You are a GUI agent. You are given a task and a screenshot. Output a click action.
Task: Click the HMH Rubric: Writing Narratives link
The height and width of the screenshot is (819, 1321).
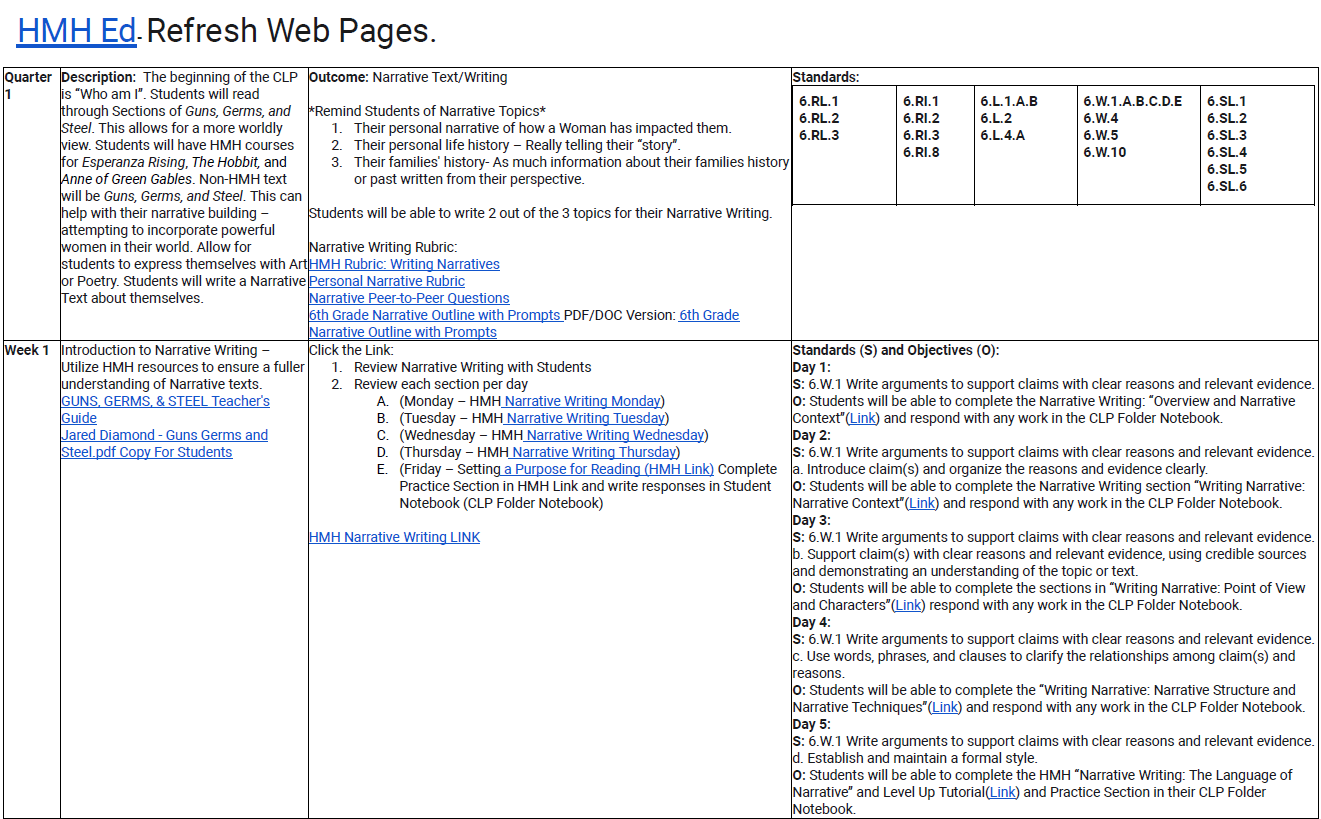tap(403, 264)
